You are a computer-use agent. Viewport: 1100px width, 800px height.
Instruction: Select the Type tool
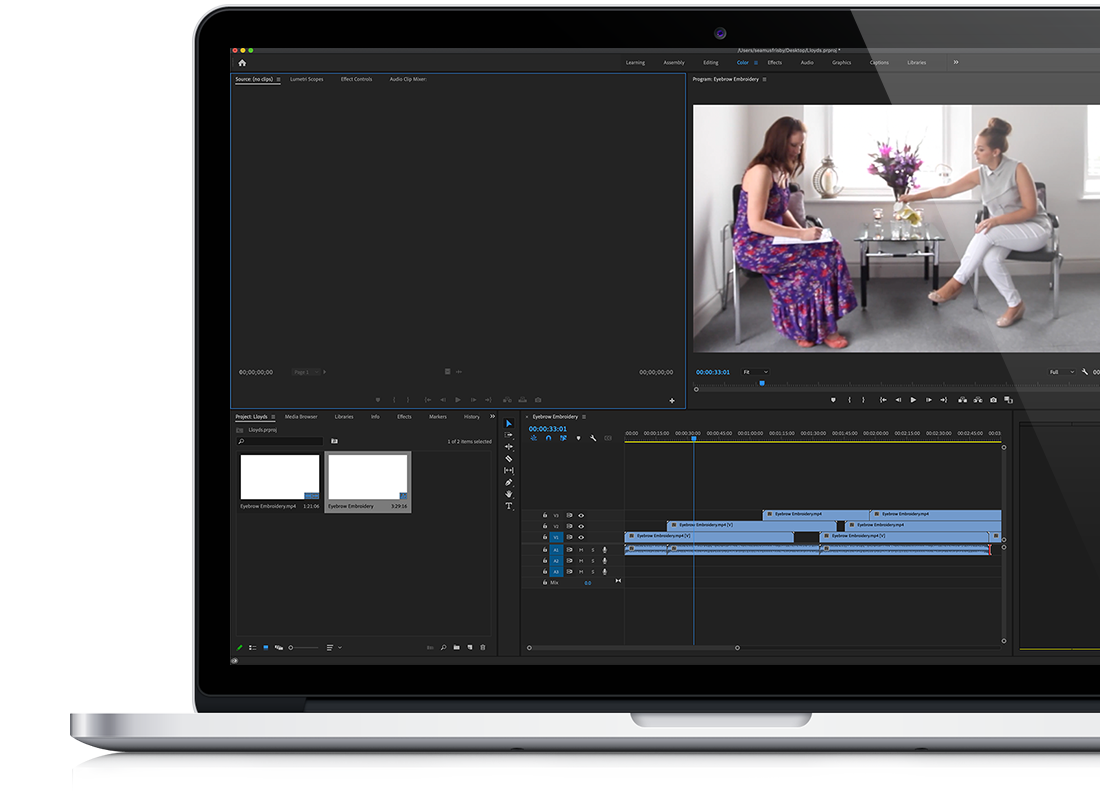pyautogui.click(x=508, y=506)
